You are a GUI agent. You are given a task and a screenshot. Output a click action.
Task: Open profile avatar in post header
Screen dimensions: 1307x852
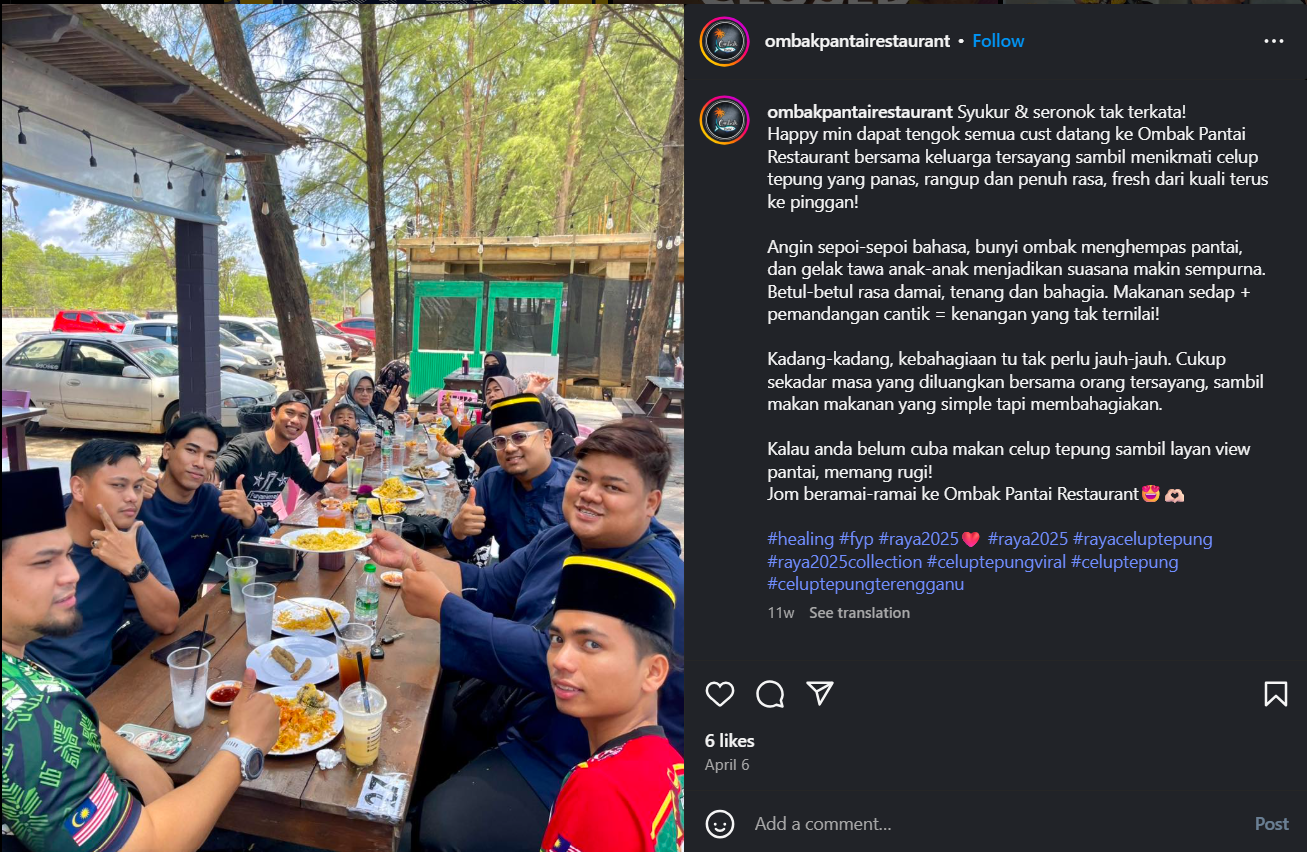tap(725, 41)
